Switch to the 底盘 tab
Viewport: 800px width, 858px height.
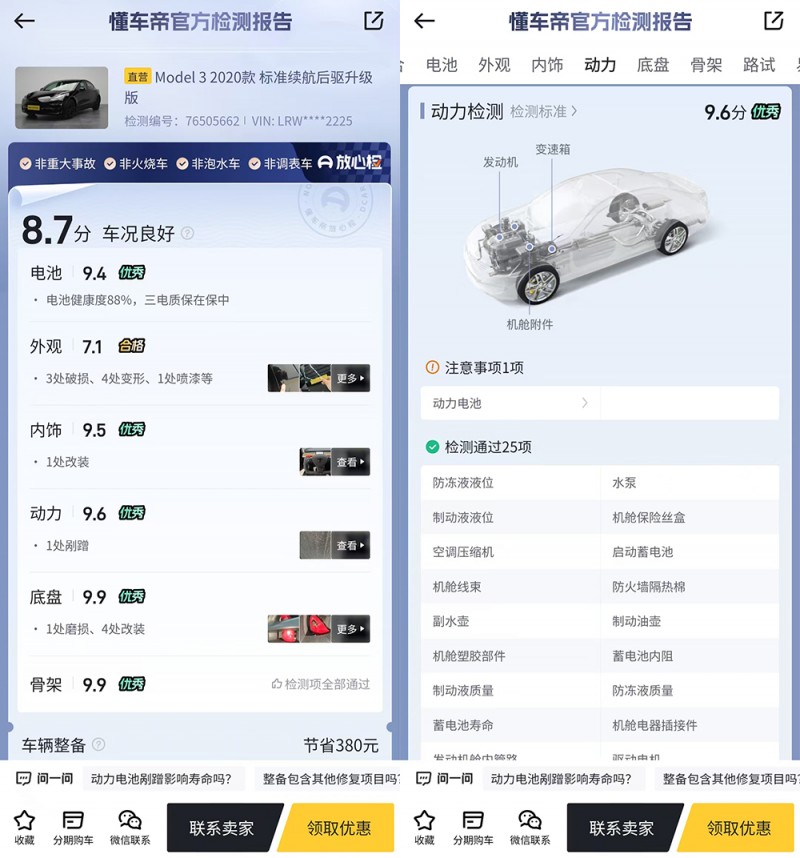[x=652, y=64]
